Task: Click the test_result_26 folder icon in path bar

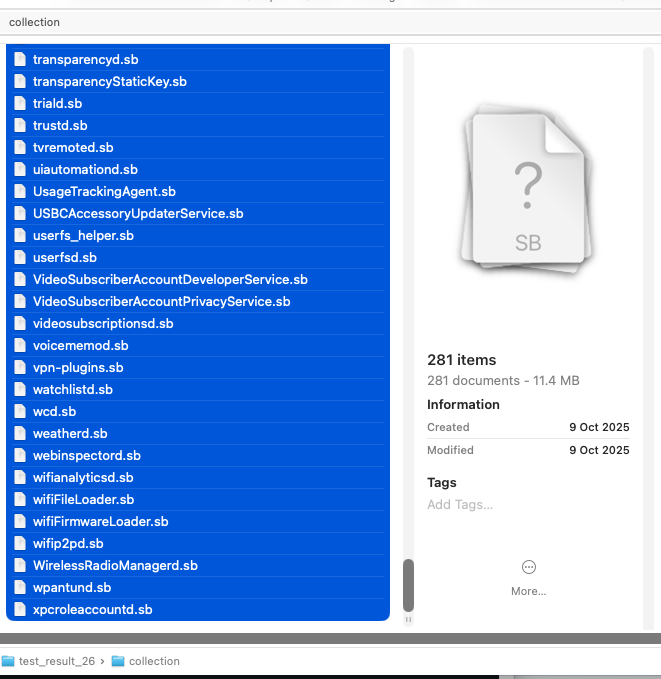Action: pyautogui.click(x=8, y=661)
